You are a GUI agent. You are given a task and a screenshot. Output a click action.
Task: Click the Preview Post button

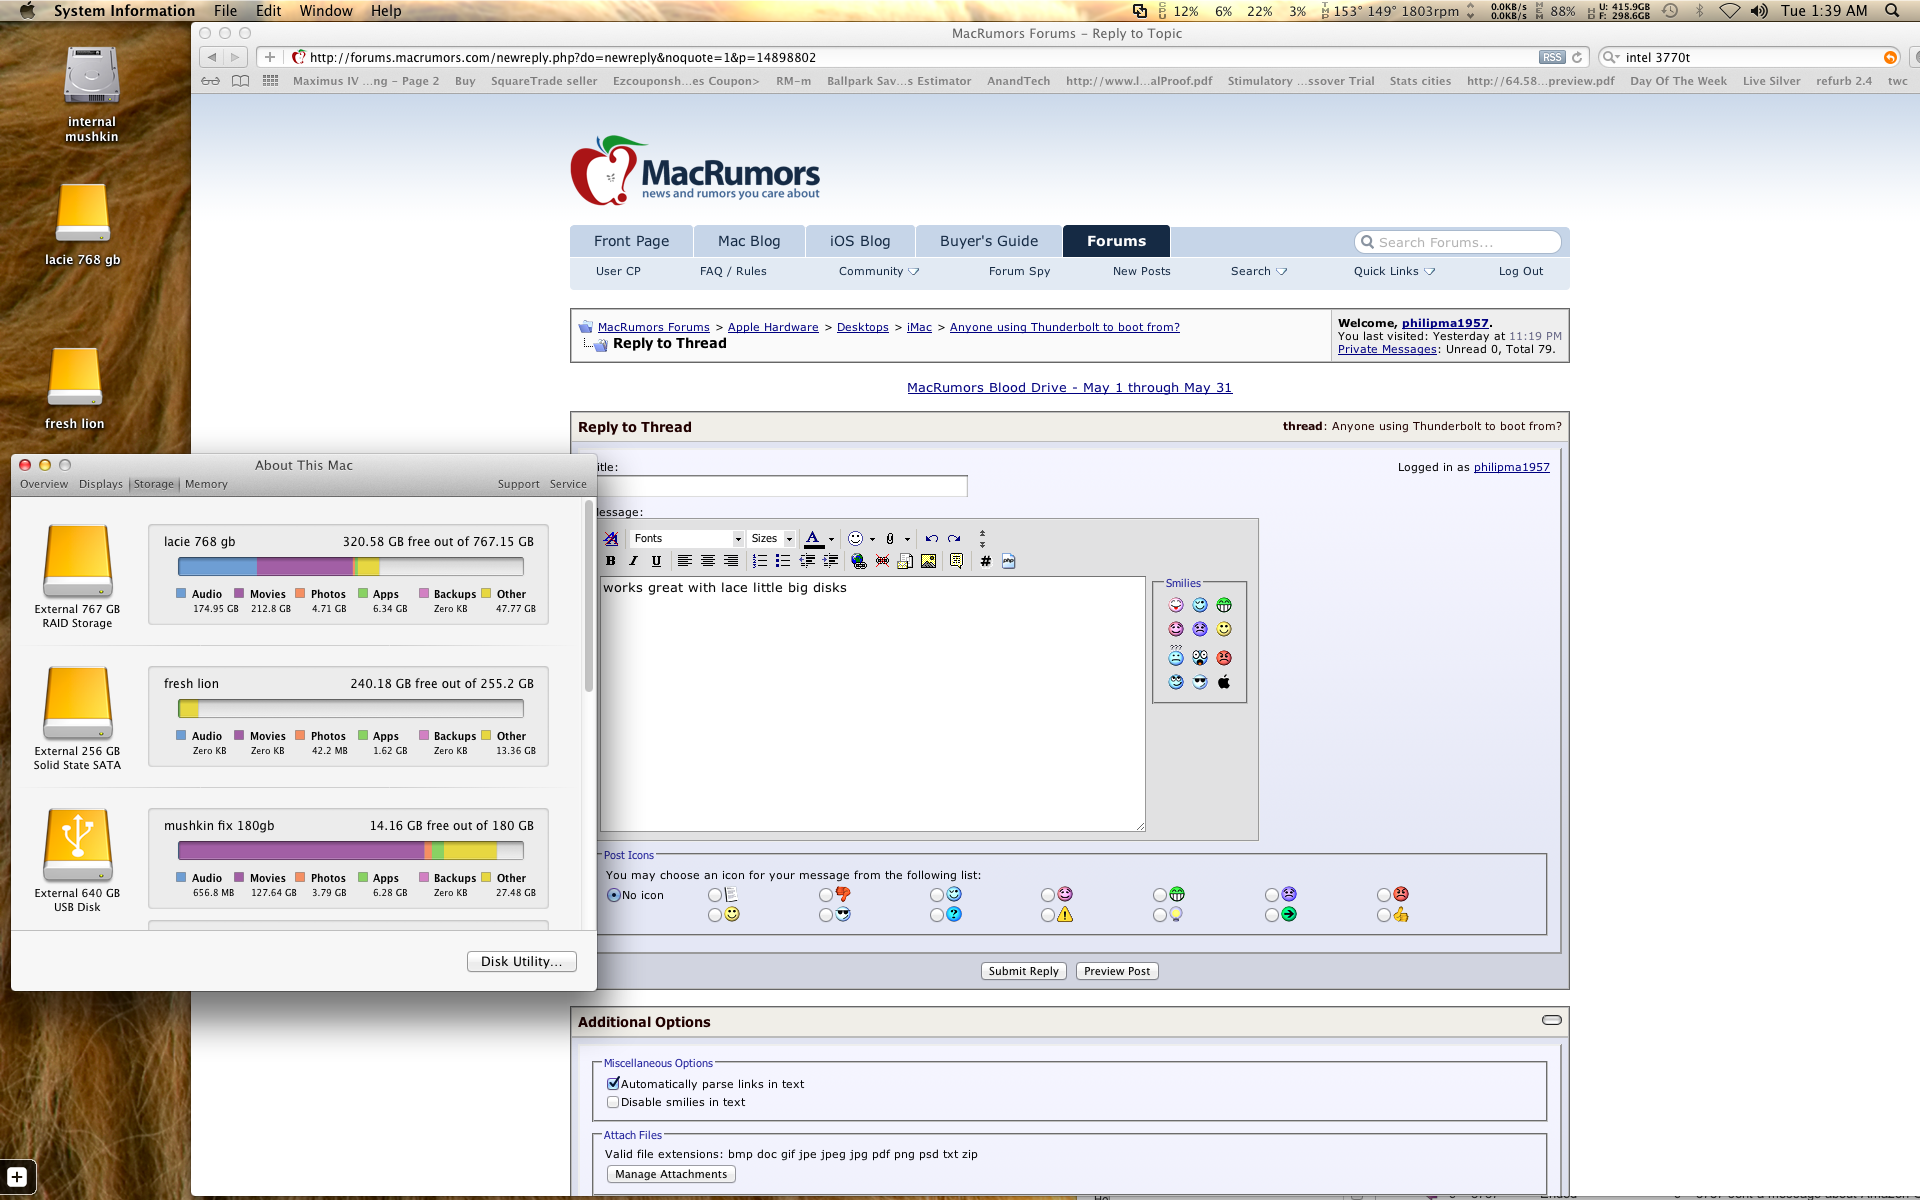pyautogui.click(x=1117, y=971)
